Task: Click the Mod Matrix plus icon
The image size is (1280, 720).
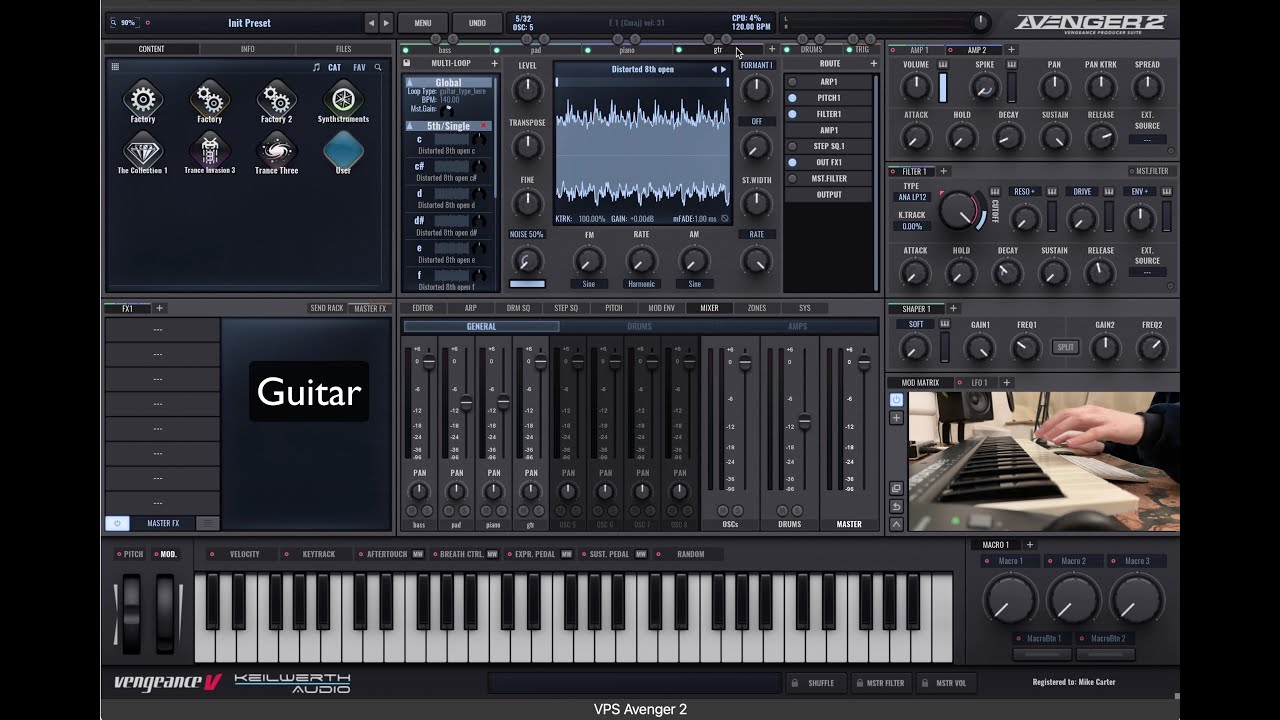Action: click(x=896, y=417)
